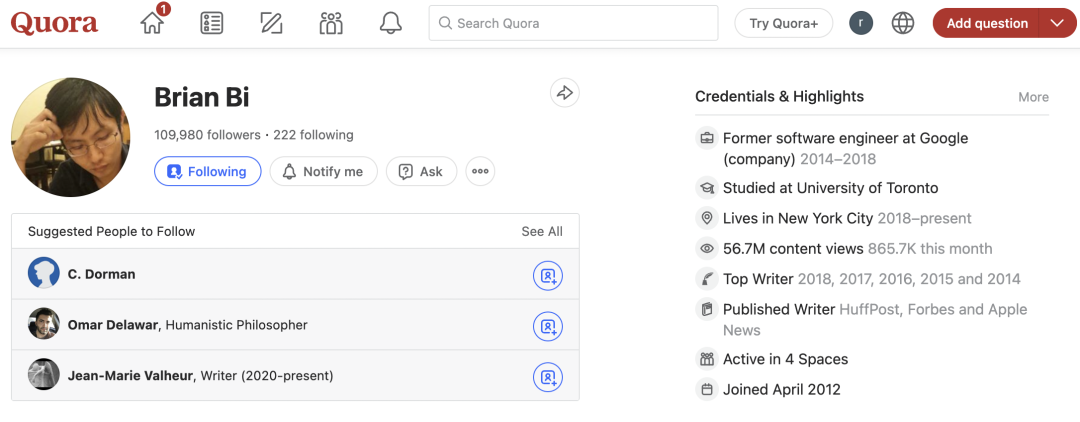The width and height of the screenshot is (1080, 422).
Task: Go to the Quora Home feed icon
Action: coord(153,23)
